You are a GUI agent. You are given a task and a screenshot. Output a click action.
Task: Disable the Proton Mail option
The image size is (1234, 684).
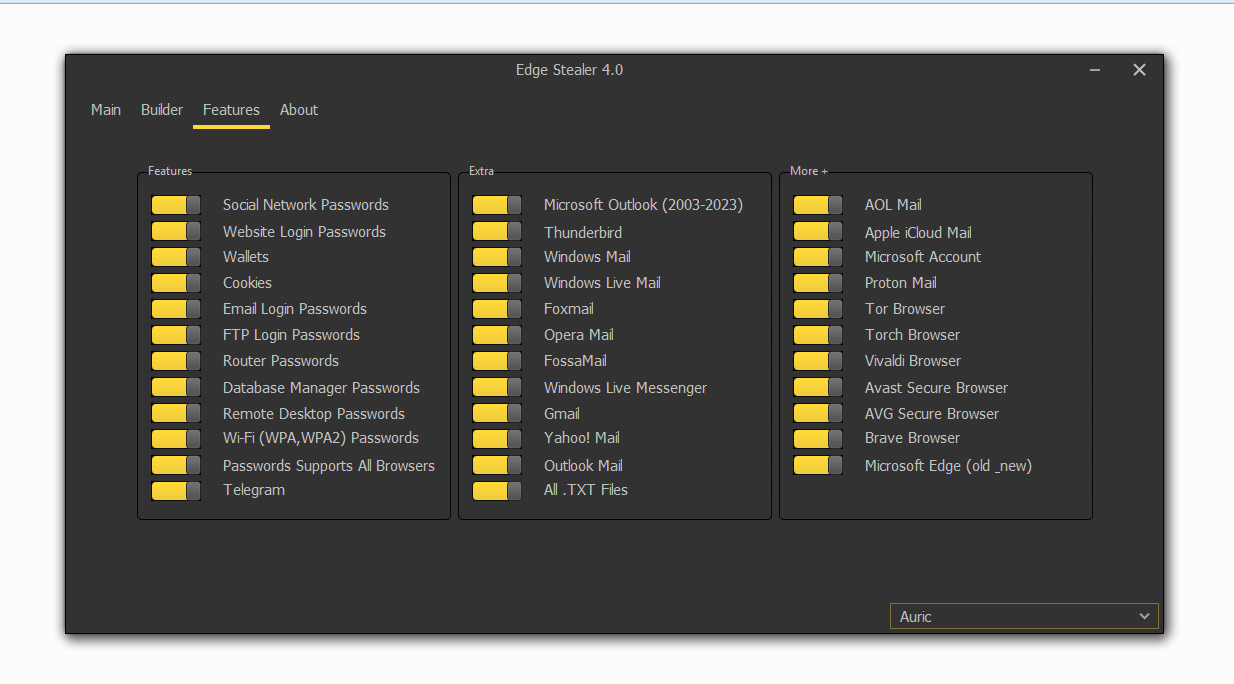[818, 282]
